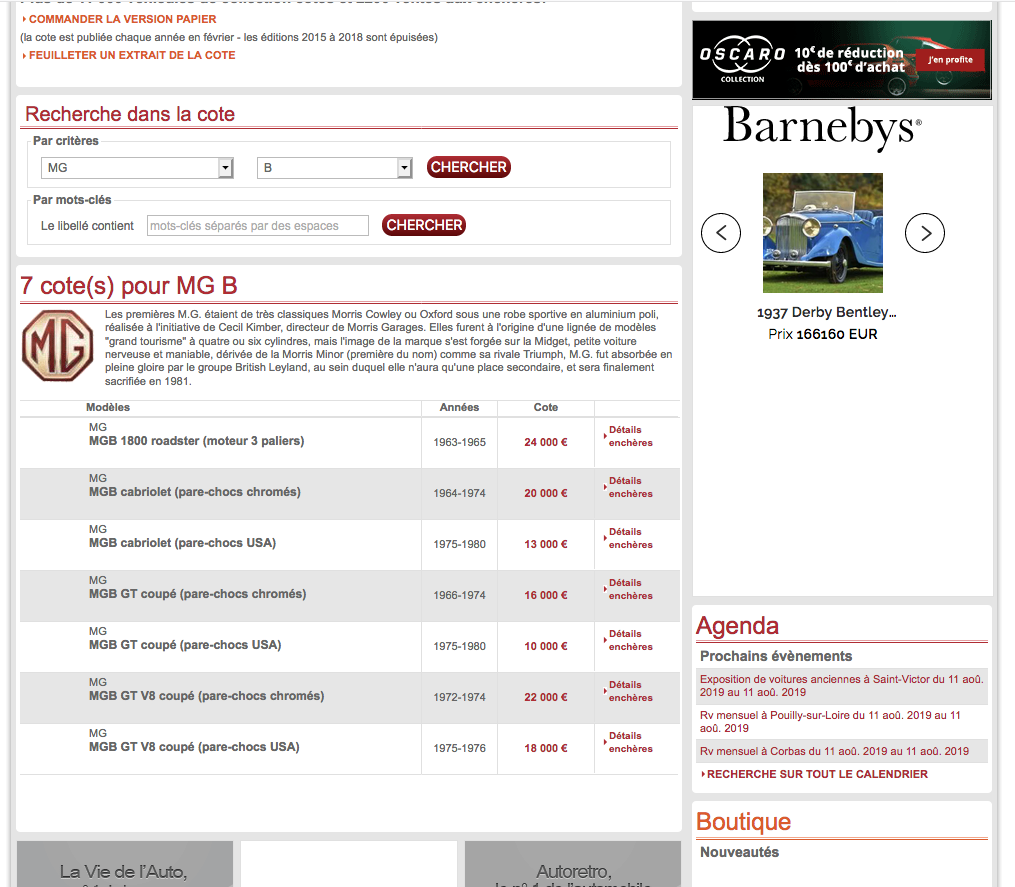
Task: Click the 7 cote(s) pour MG B heading
Action: [129, 286]
